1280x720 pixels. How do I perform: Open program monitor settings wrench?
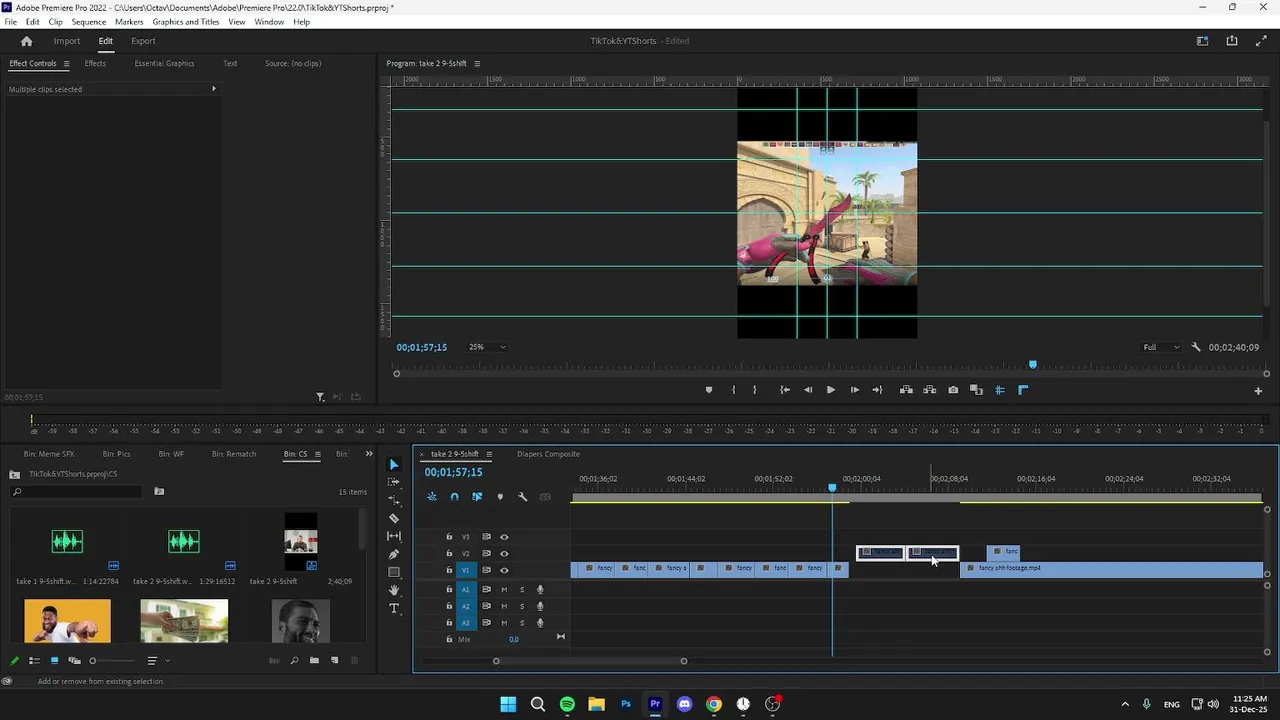tap(1196, 347)
